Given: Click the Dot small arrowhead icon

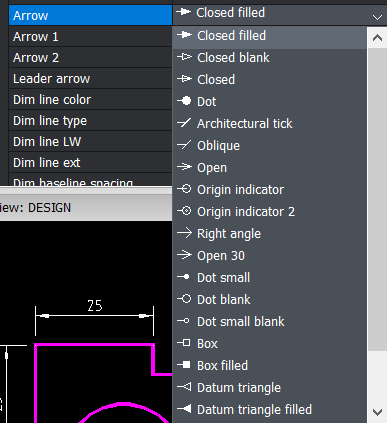Looking at the screenshot, I should coord(184,277).
